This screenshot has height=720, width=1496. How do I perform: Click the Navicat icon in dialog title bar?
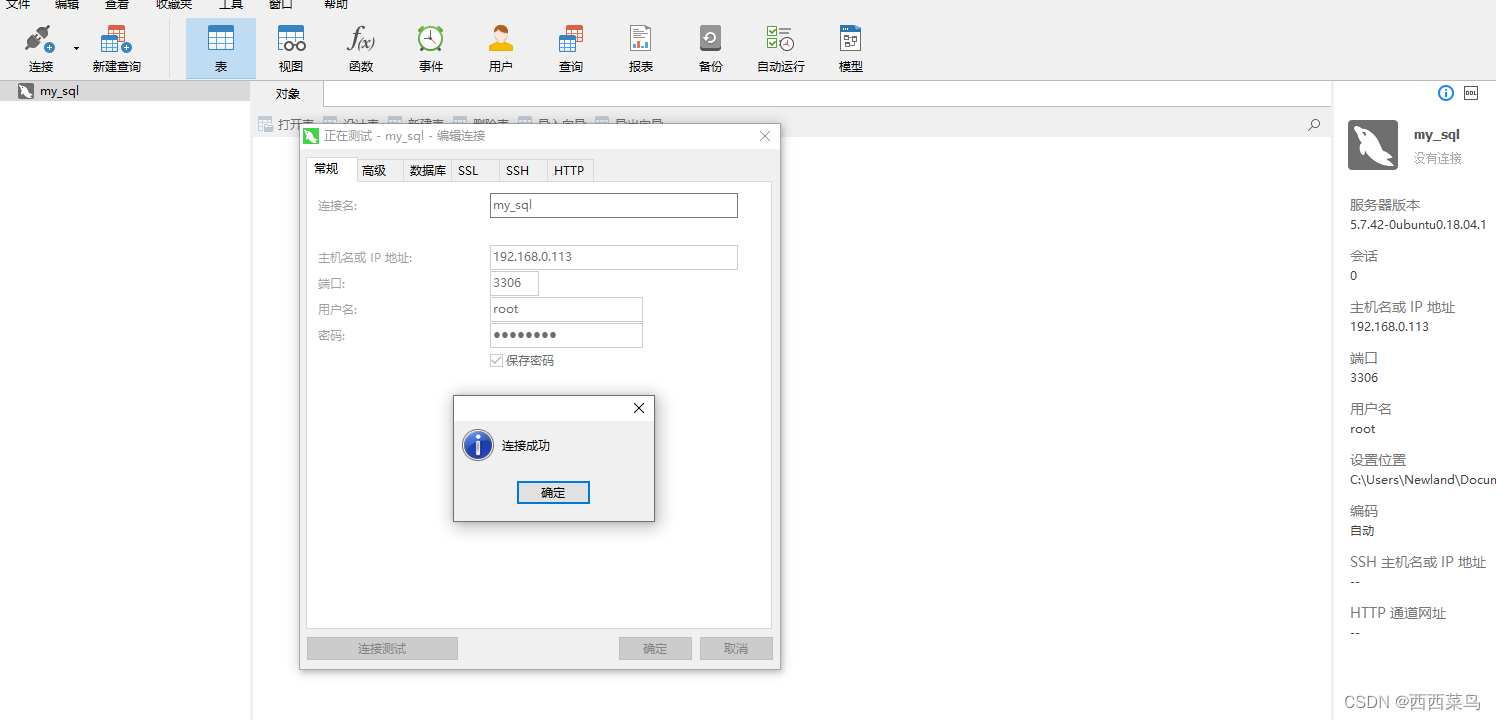coord(311,136)
